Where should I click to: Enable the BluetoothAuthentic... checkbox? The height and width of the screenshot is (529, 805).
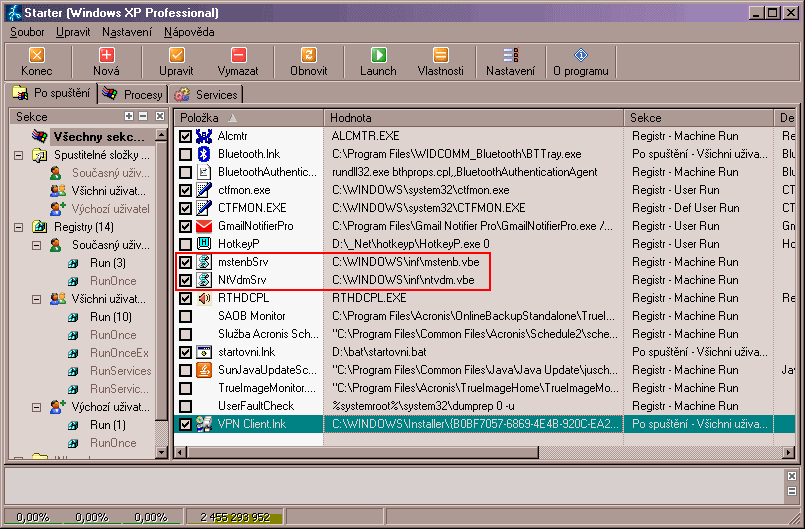pyautogui.click(x=185, y=172)
